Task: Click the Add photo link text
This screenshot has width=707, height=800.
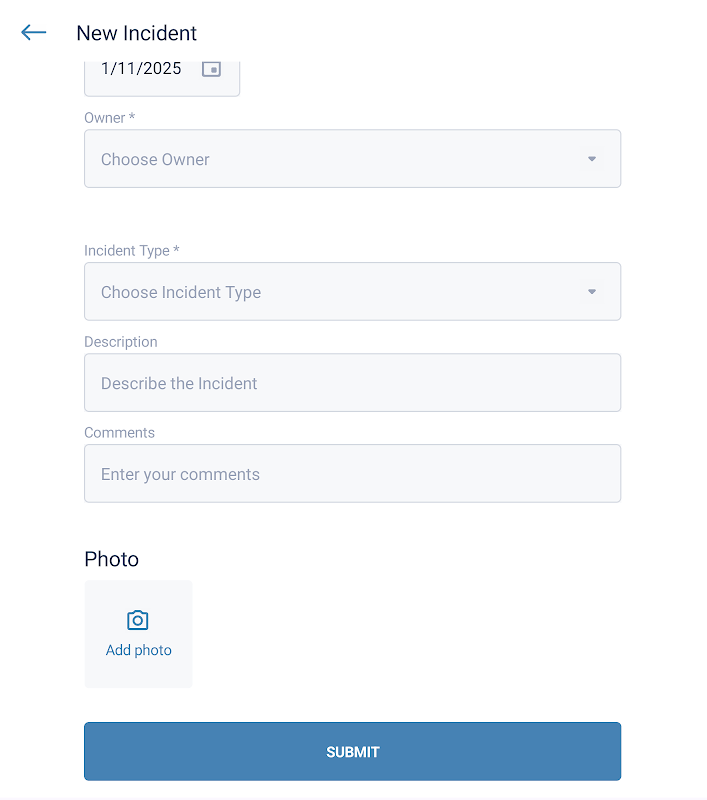Action: coord(139,650)
